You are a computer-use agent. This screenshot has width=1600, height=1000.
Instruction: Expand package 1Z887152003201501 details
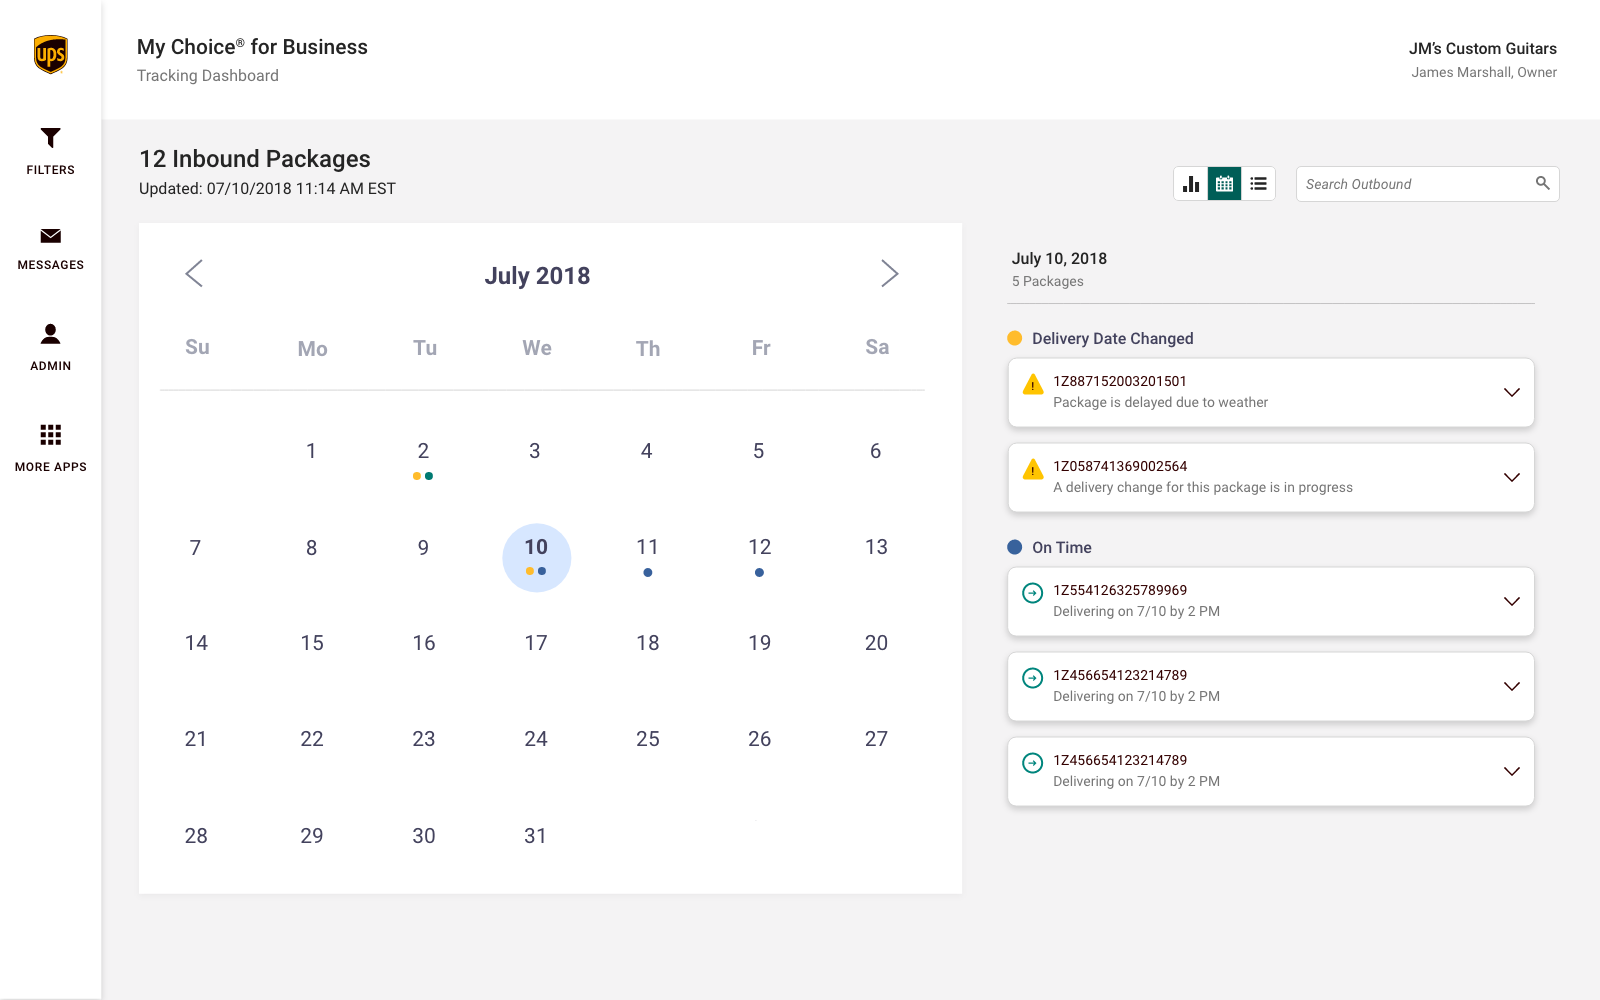click(1512, 392)
